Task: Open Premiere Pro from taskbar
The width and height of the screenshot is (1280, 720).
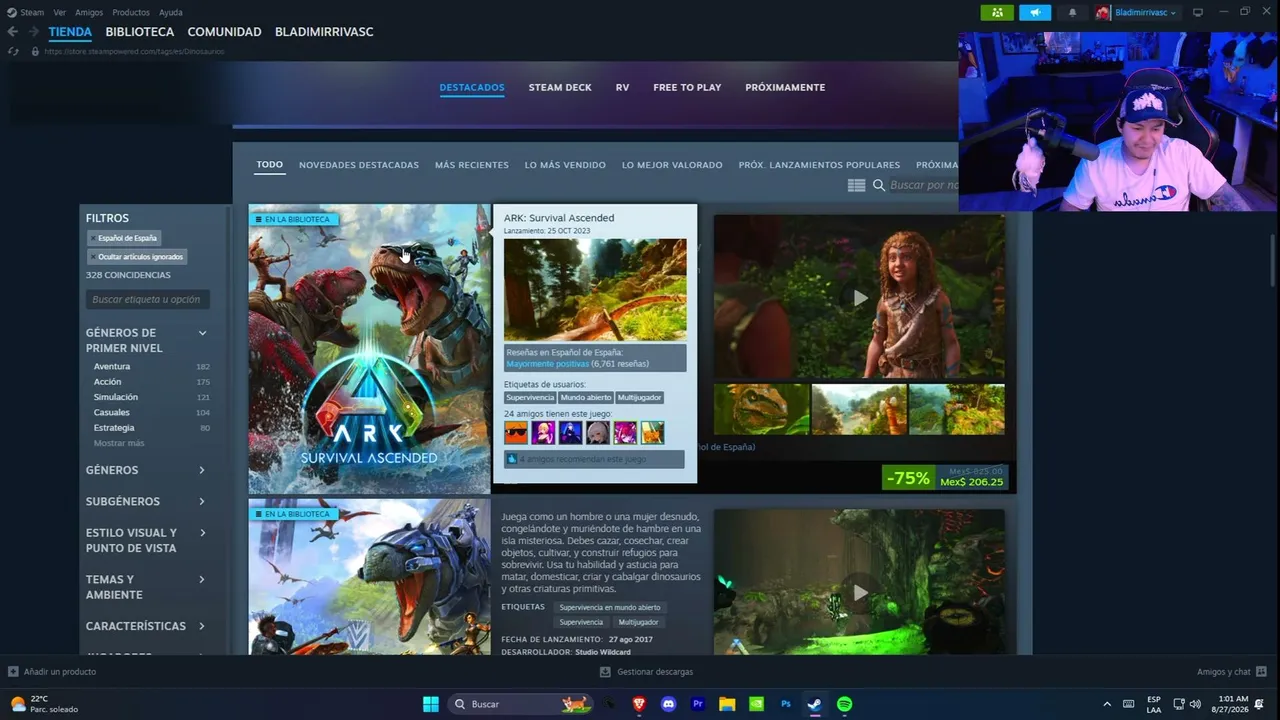Action: point(698,704)
